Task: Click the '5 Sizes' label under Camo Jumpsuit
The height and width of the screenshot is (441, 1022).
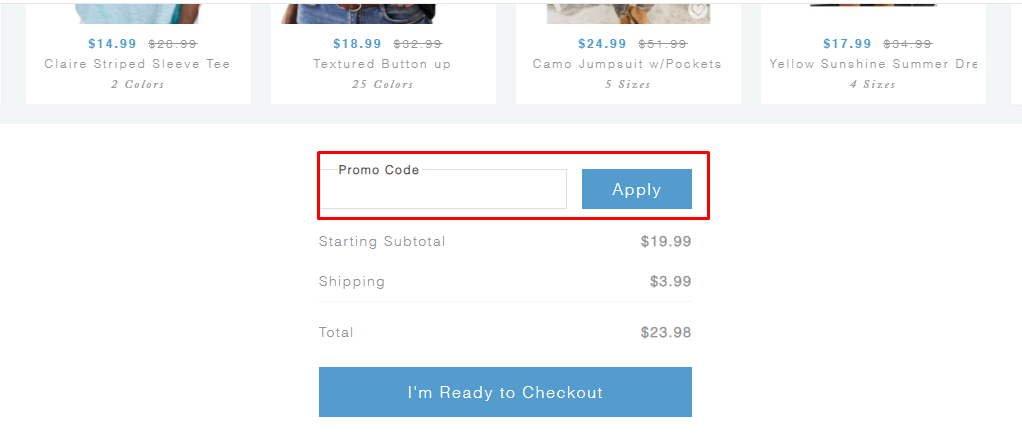Action: [x=627, y=85]
